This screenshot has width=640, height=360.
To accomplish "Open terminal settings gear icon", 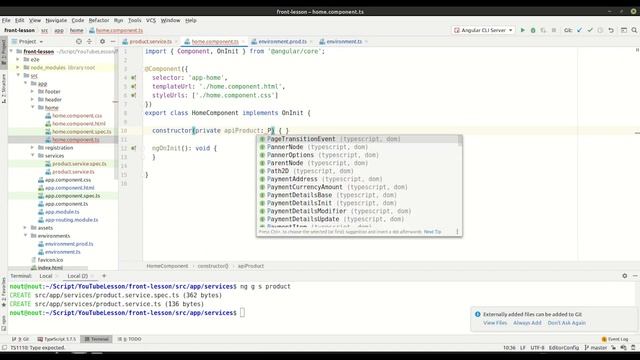I will click(624, 276).
